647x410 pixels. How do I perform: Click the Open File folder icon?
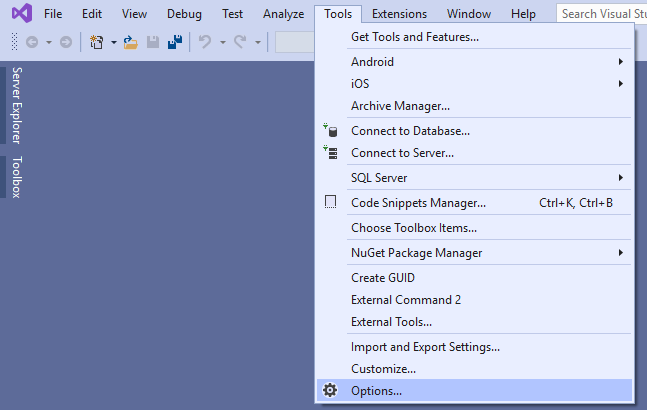130,42
